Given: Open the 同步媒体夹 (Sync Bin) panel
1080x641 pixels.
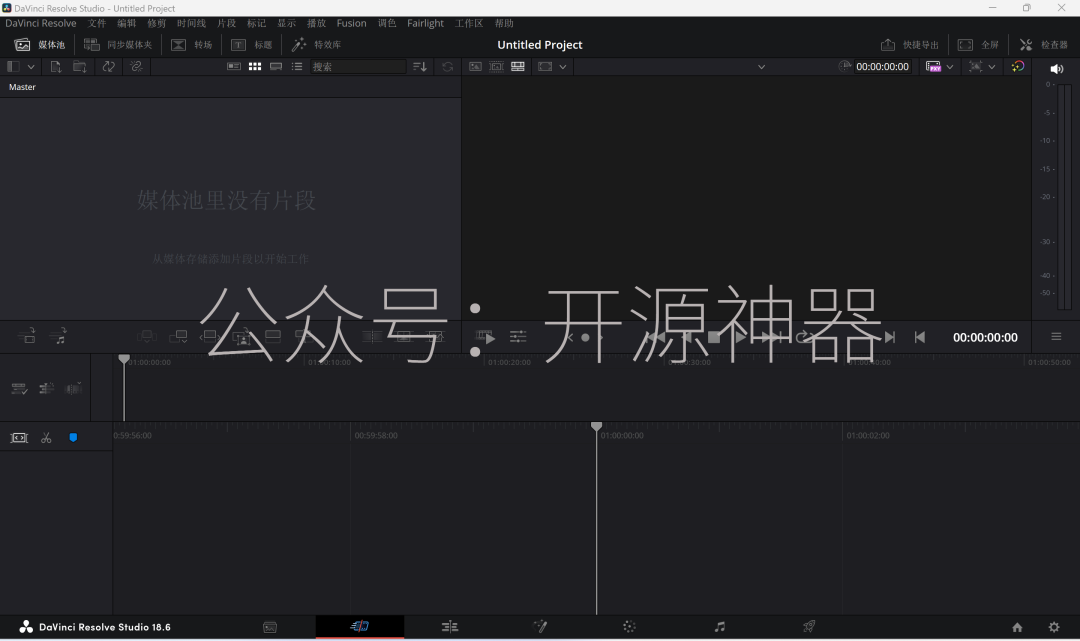Looking at the screenshot, I should coord(118,45).
